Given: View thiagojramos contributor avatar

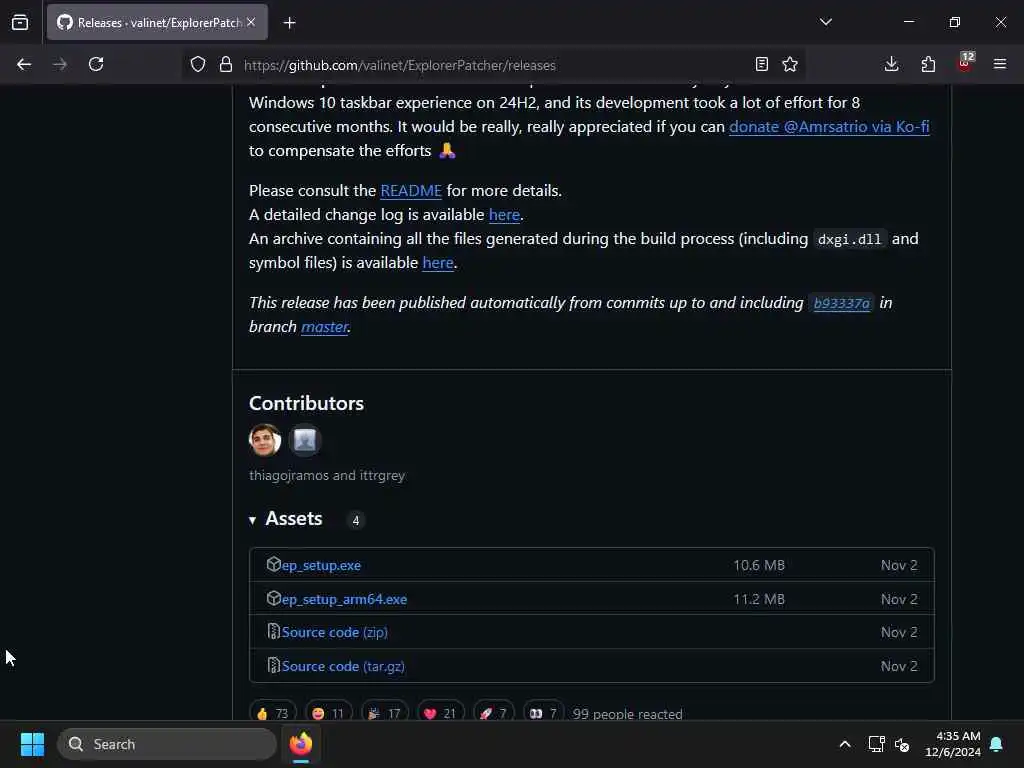Looking at the screenshot, I should click(x=265, y=440).
